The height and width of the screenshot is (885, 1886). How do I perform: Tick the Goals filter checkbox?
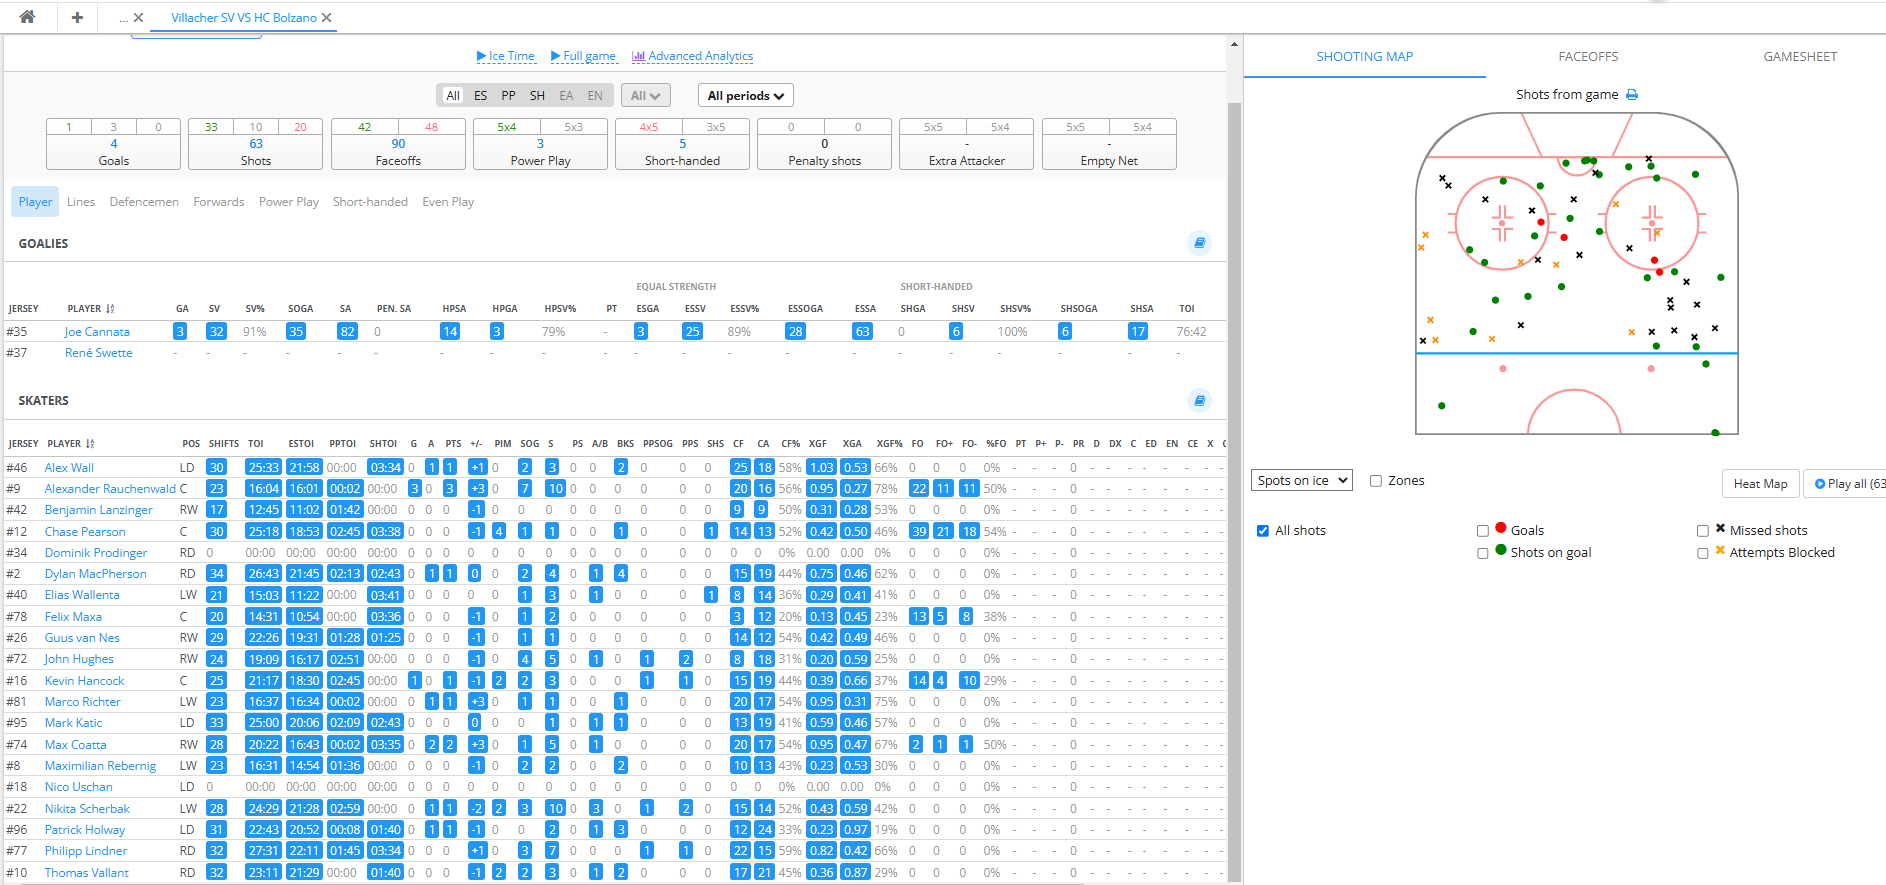coord(1483,531)
